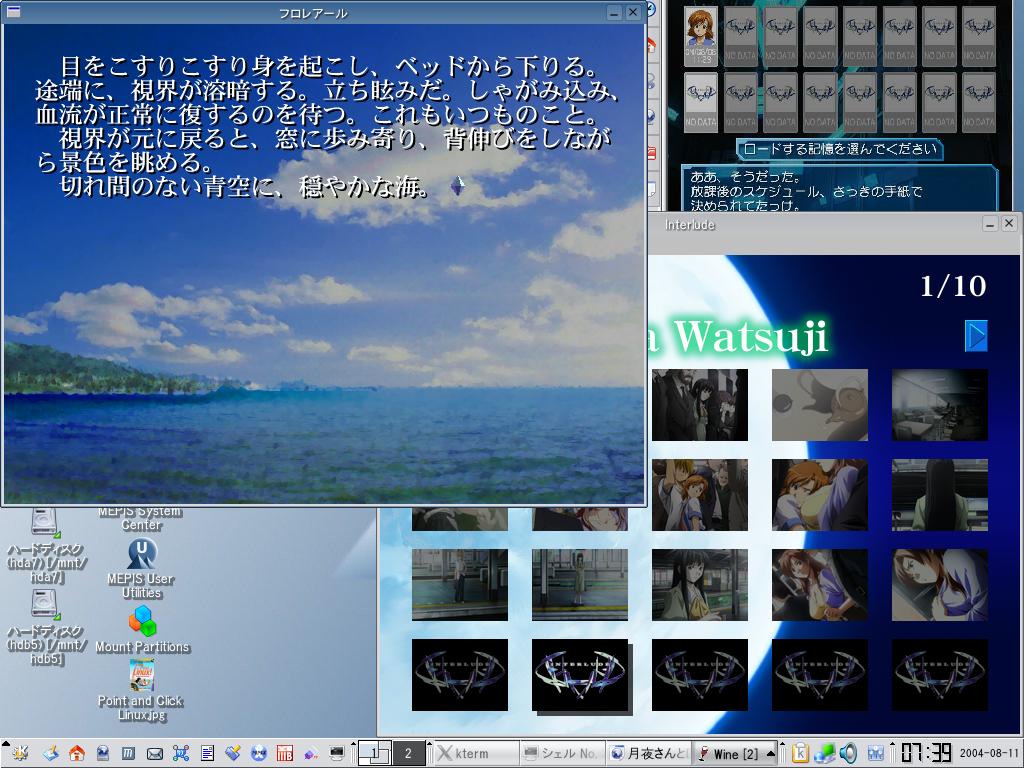Click the red MB panel launcher icon

tap(285, 753)
